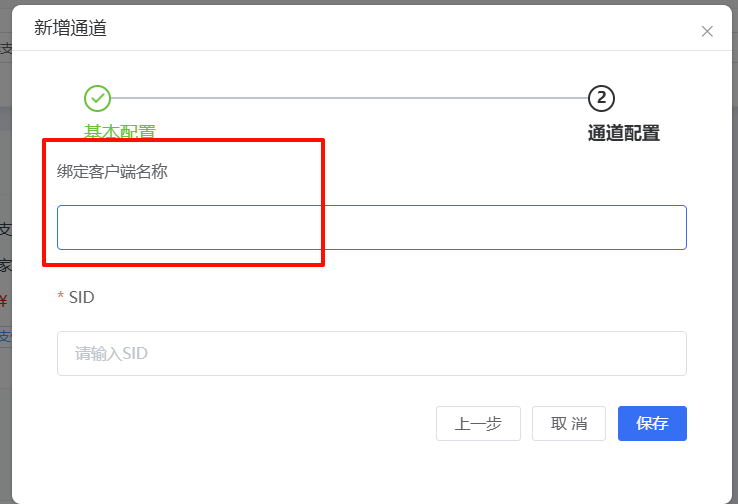
Task: Click the SID field label
Action: [81, 297]
